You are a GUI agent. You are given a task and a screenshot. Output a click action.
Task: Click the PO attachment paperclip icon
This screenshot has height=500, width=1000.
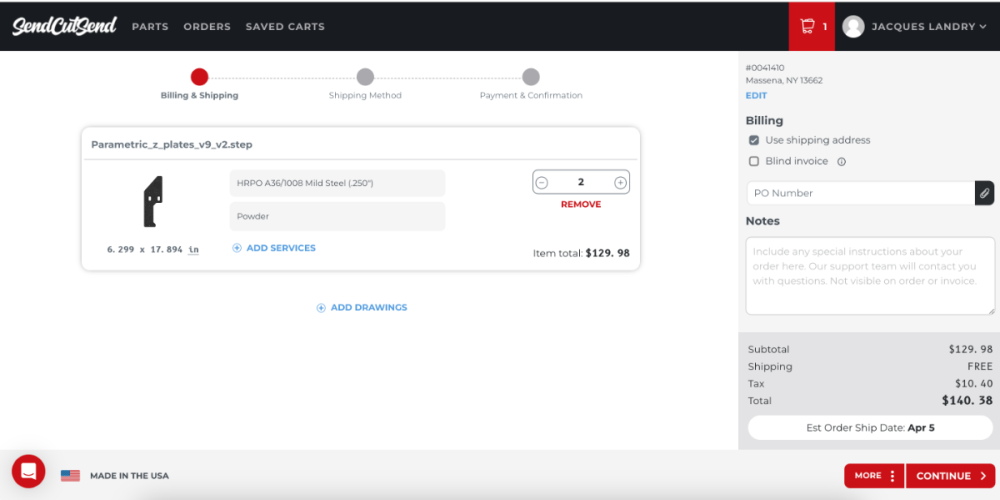tap(984, 193)
